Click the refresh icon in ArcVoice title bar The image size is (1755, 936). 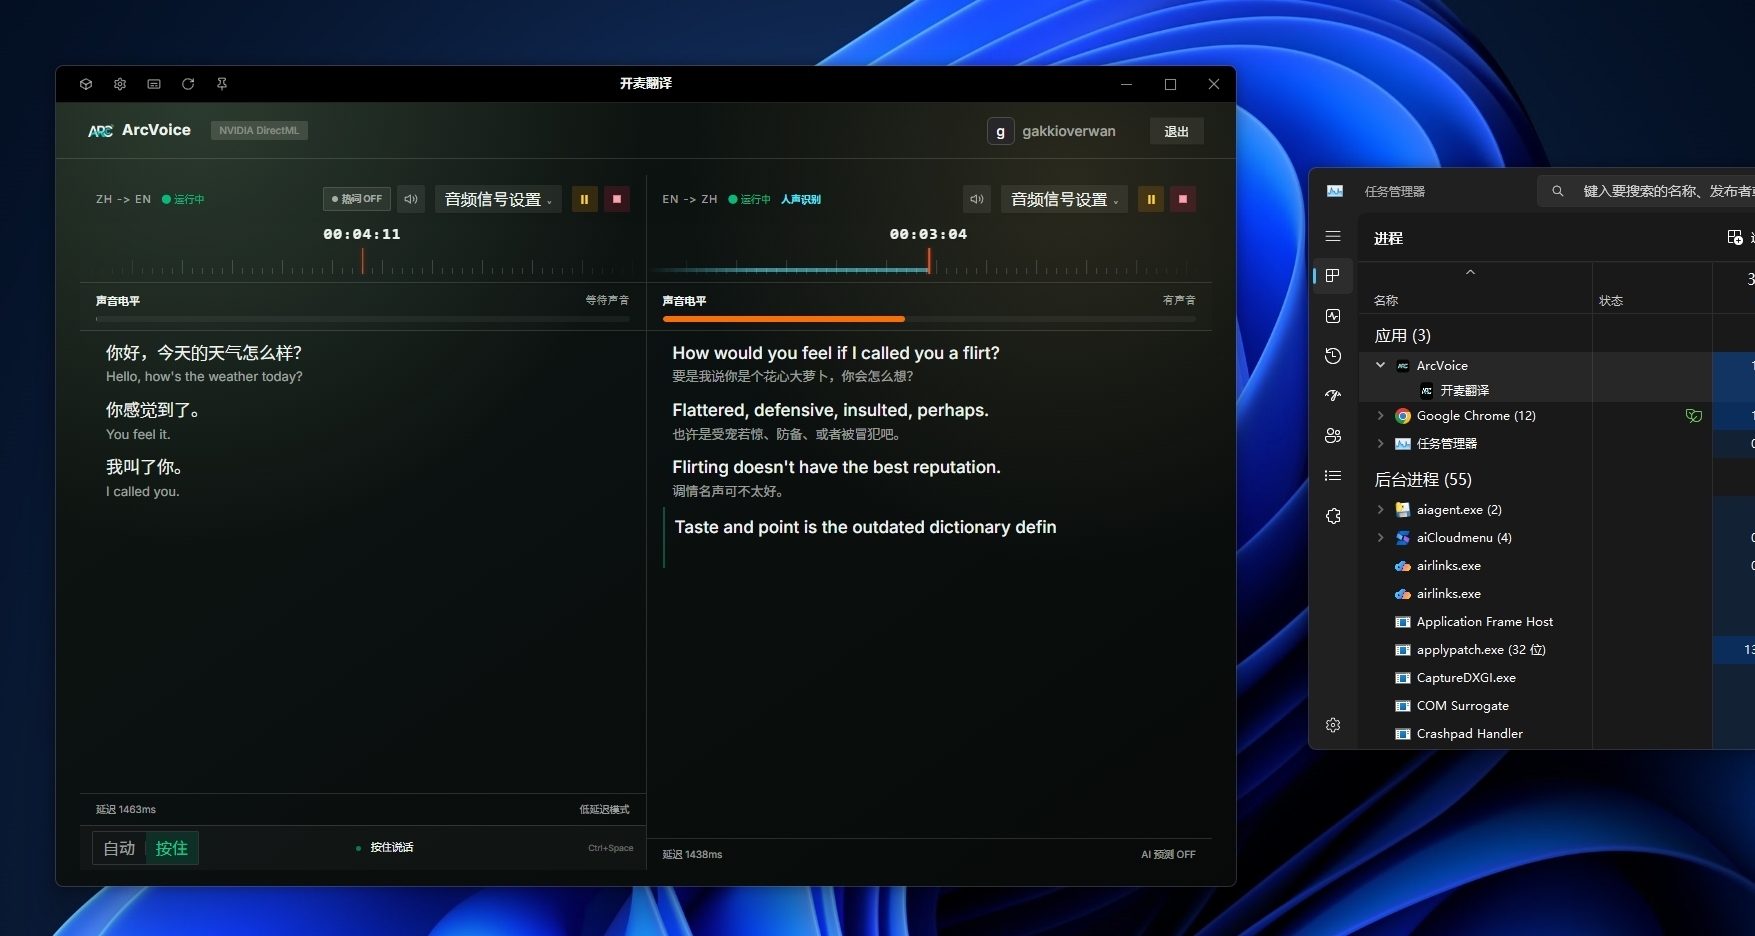(188, 84)
